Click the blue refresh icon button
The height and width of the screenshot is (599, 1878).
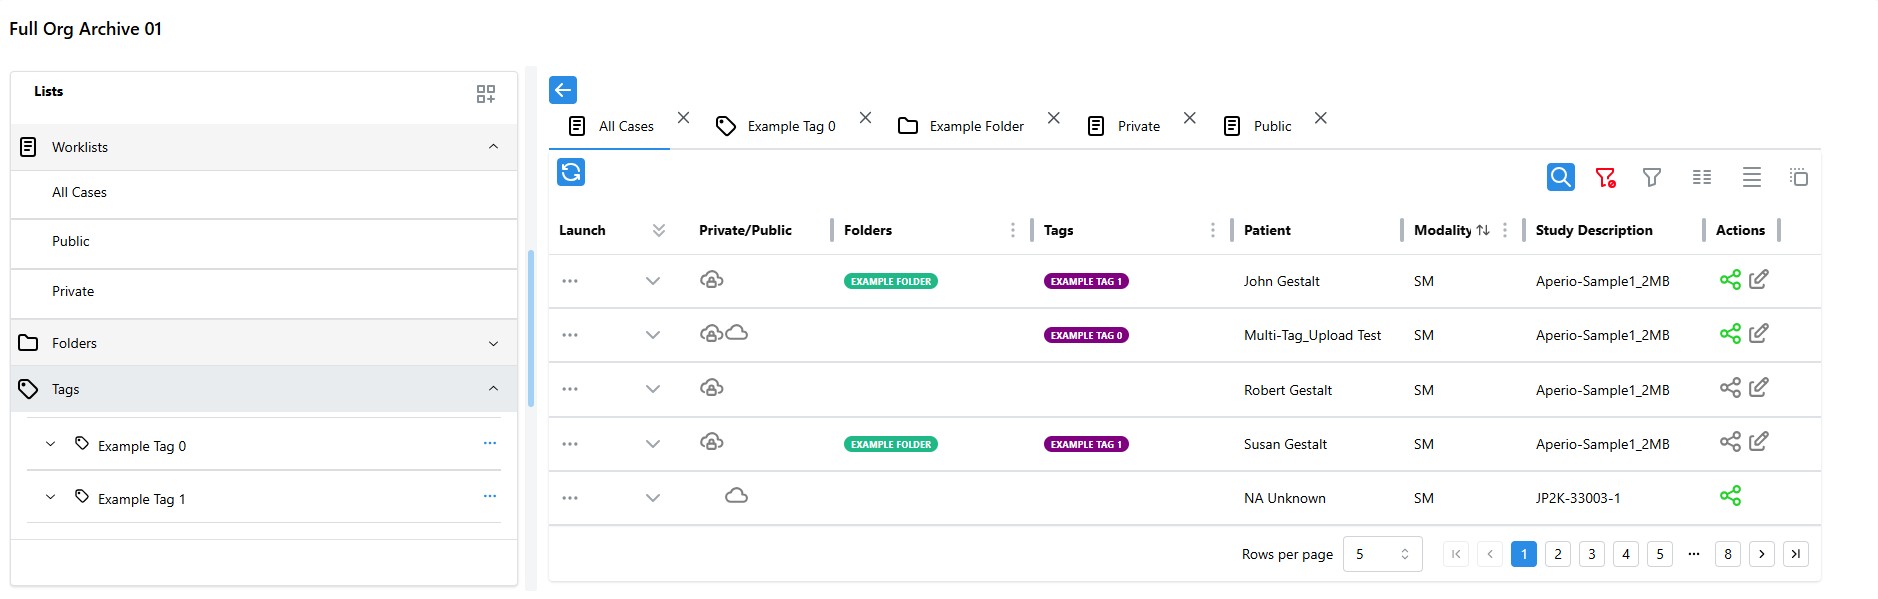(x=571, y=172)
